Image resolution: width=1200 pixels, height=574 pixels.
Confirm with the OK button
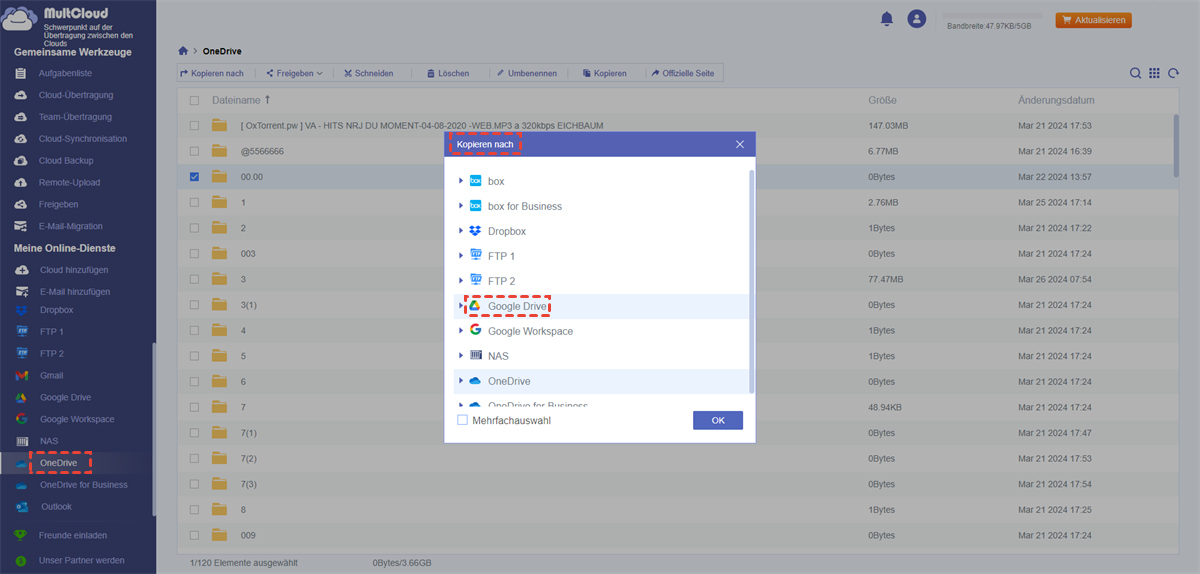tap(718, 421)
